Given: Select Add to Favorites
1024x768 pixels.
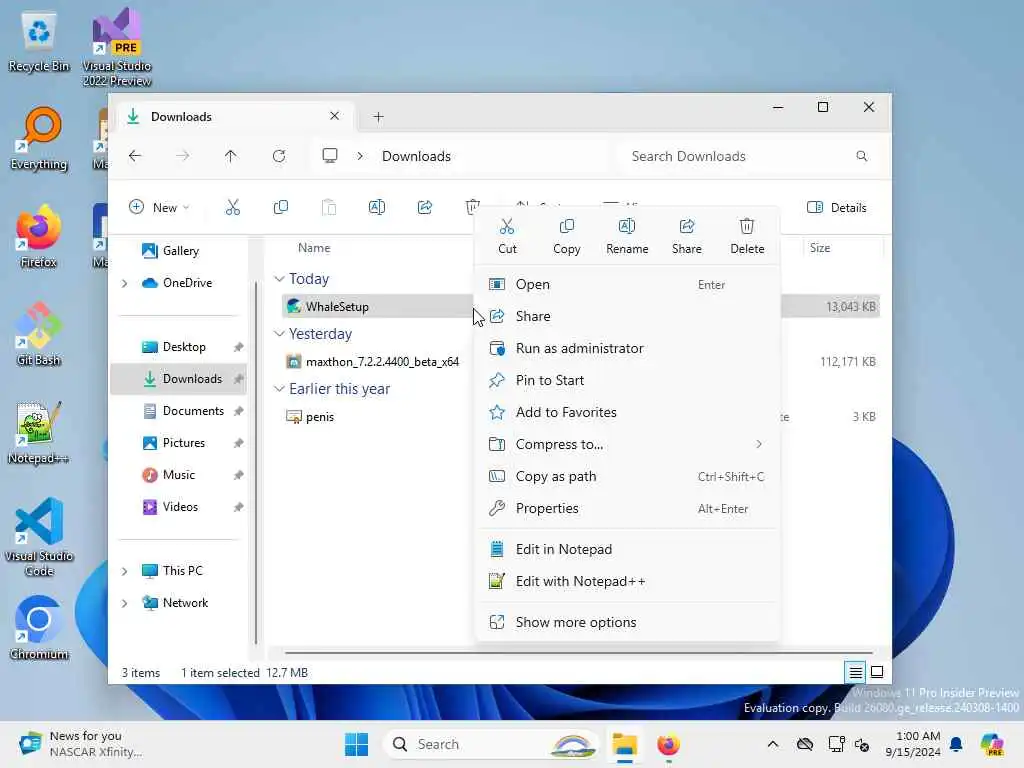Looking at the screenshot, I should pos(627,412).
